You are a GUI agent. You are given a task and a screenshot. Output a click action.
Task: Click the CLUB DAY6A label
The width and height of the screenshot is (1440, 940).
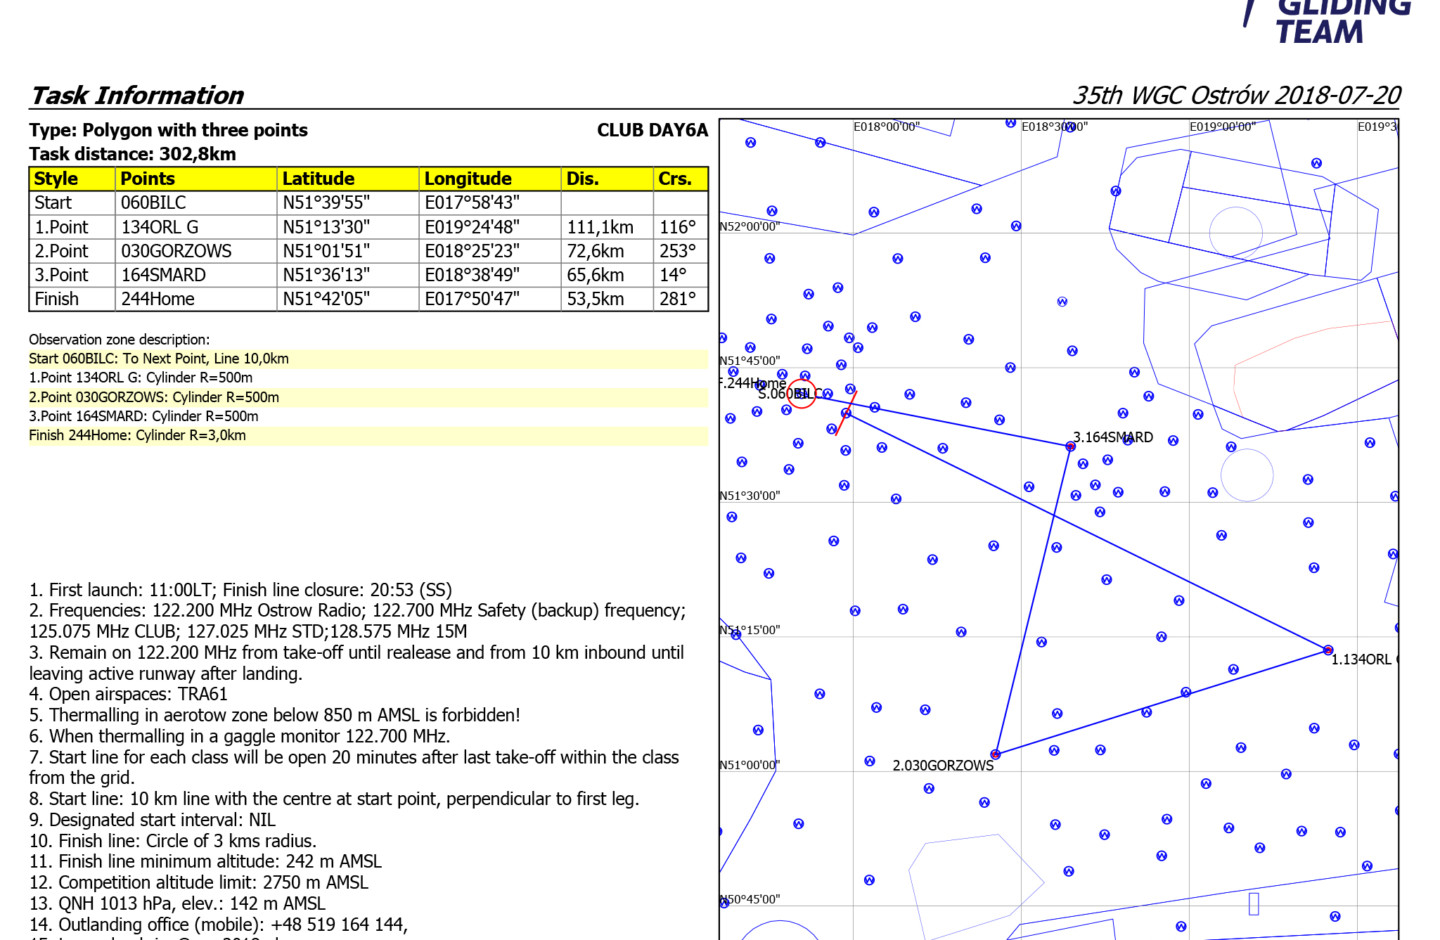point(652,130)
